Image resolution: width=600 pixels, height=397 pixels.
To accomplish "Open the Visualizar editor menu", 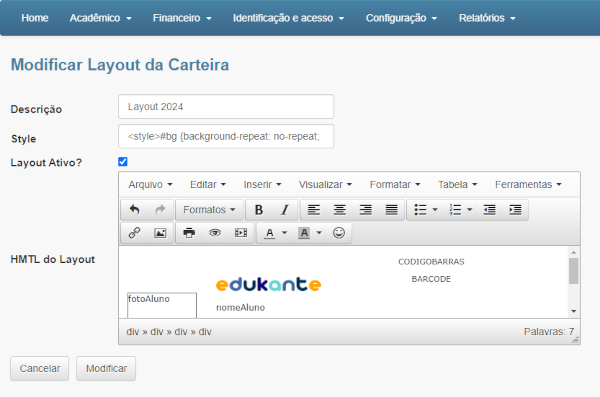I will pyautogui.click(x=325, y=185).
